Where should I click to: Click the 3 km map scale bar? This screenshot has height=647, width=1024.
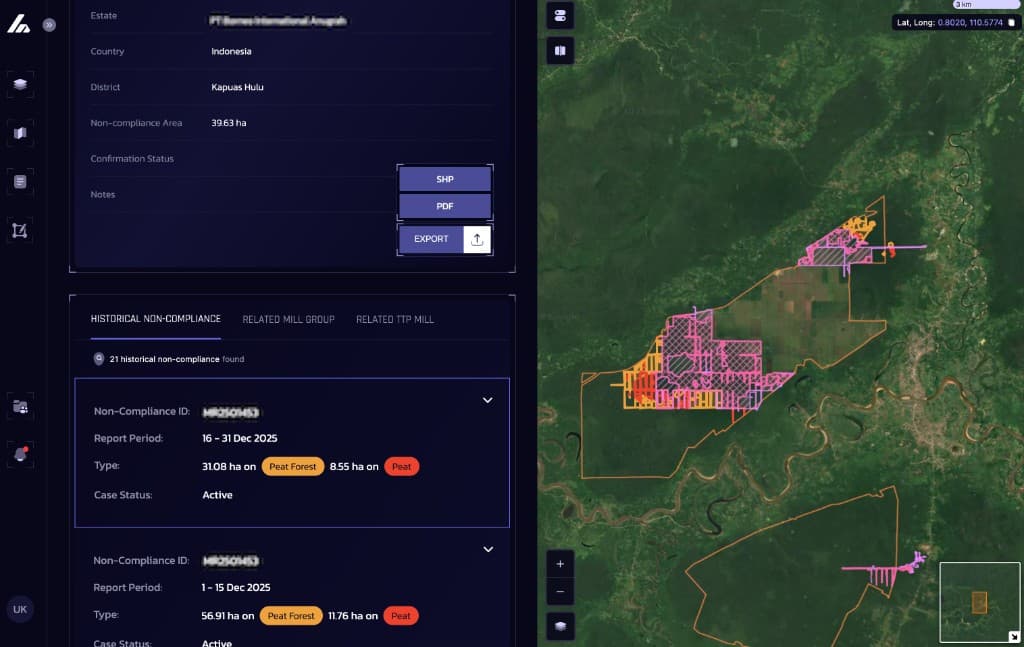986,4
